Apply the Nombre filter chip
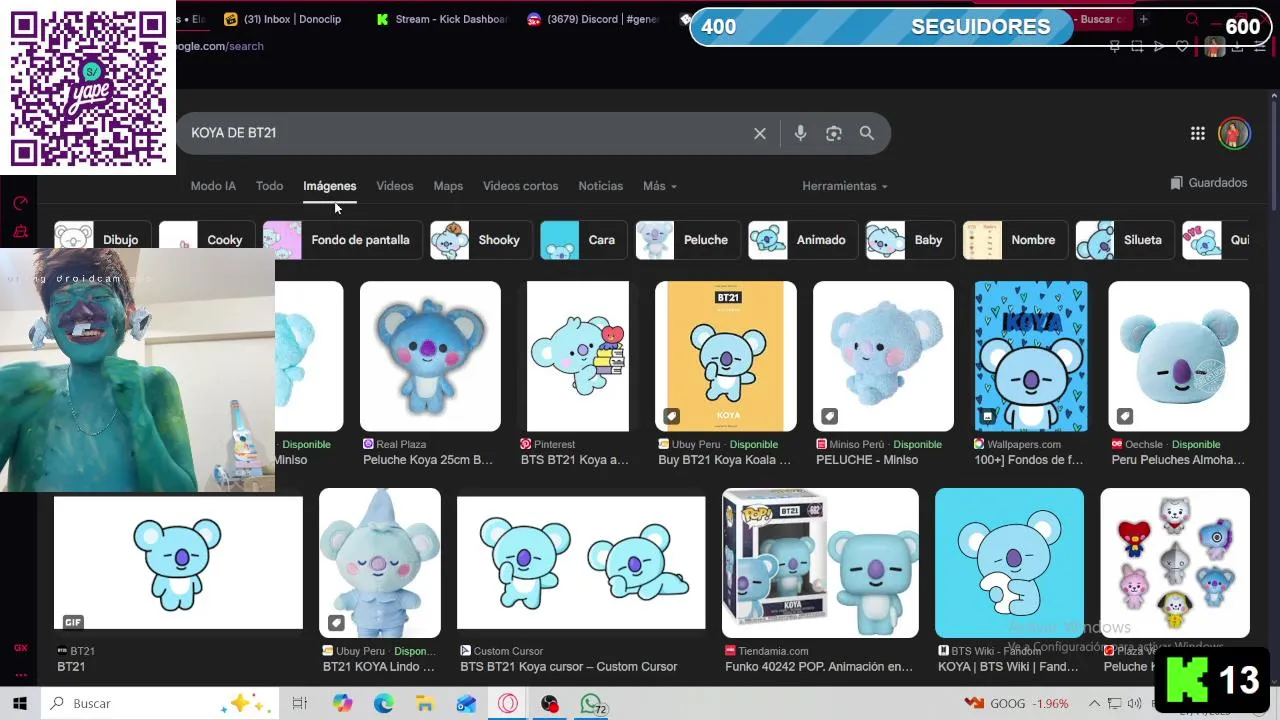Image resolution: width=1280 pixels, height=720 pixels. [x=1015, y=240]
